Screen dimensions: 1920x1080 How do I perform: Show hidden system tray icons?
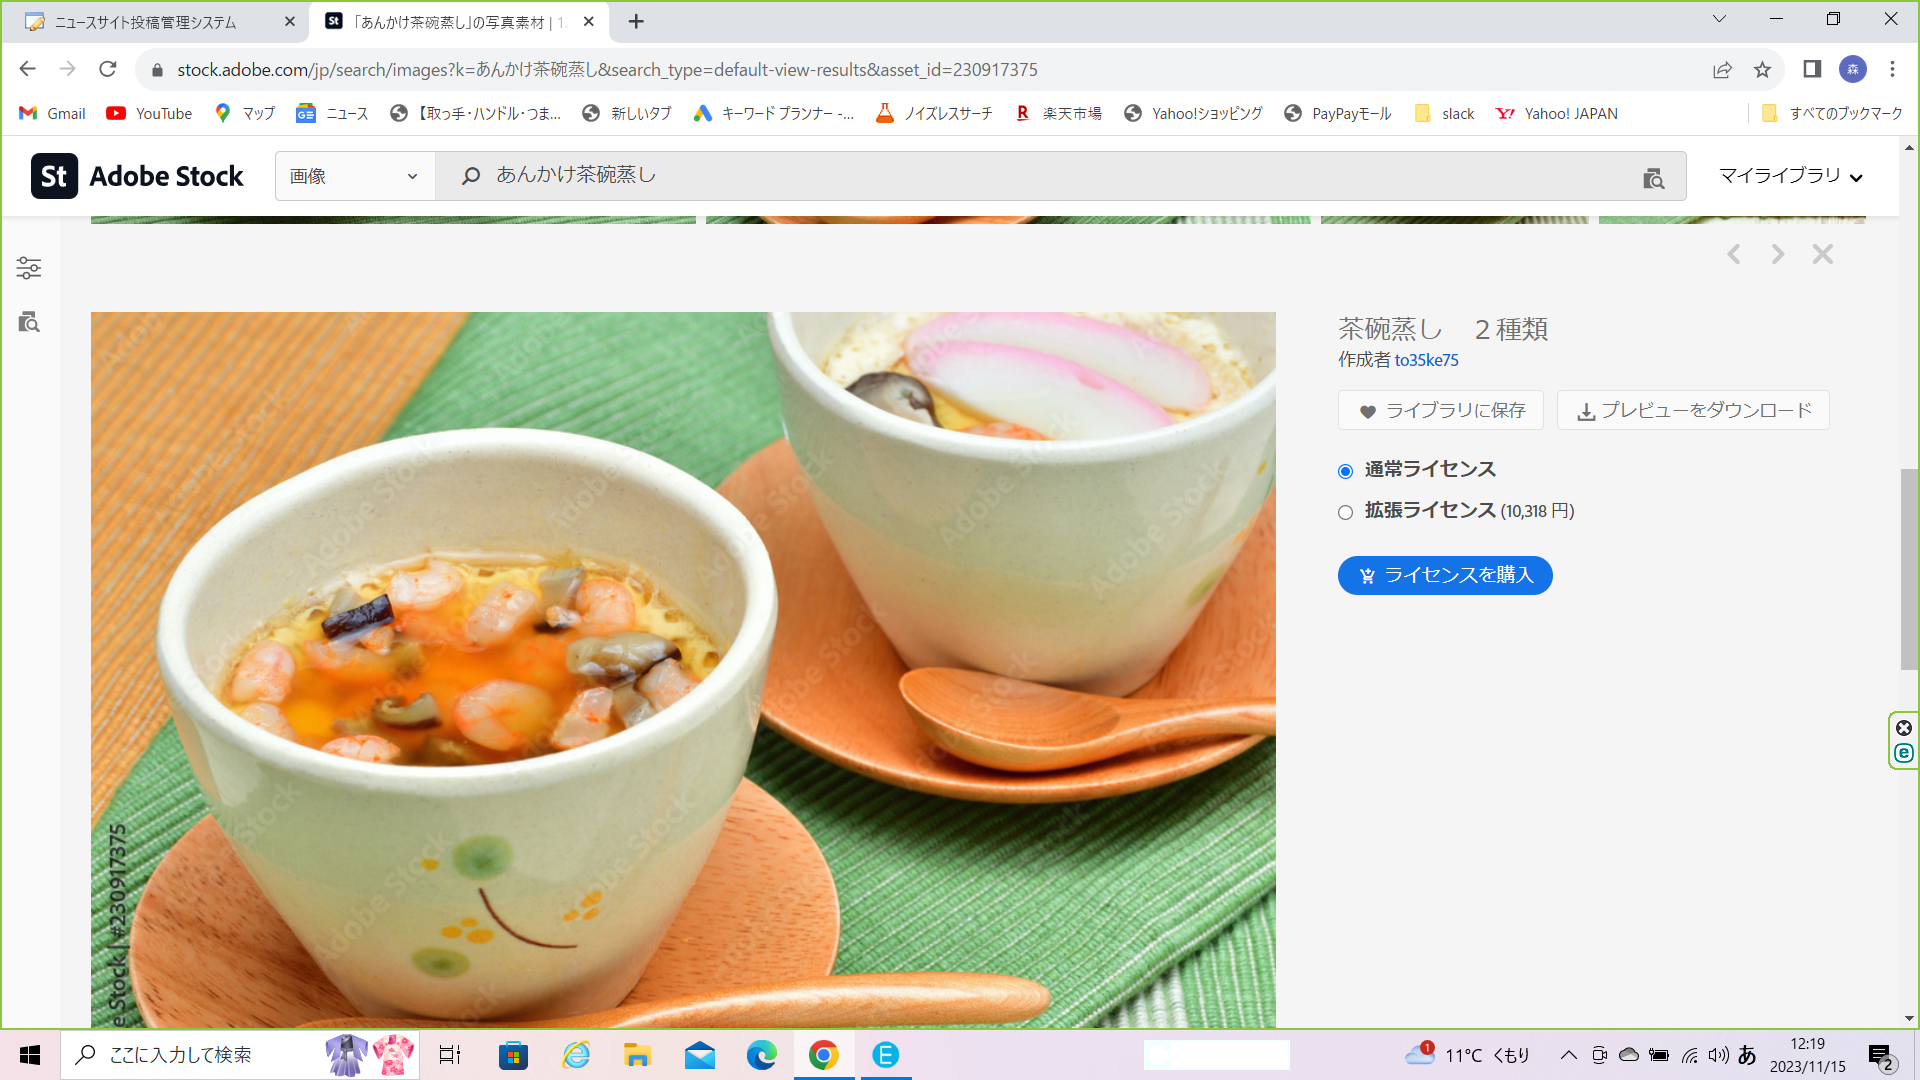tap(1568, 1055)
